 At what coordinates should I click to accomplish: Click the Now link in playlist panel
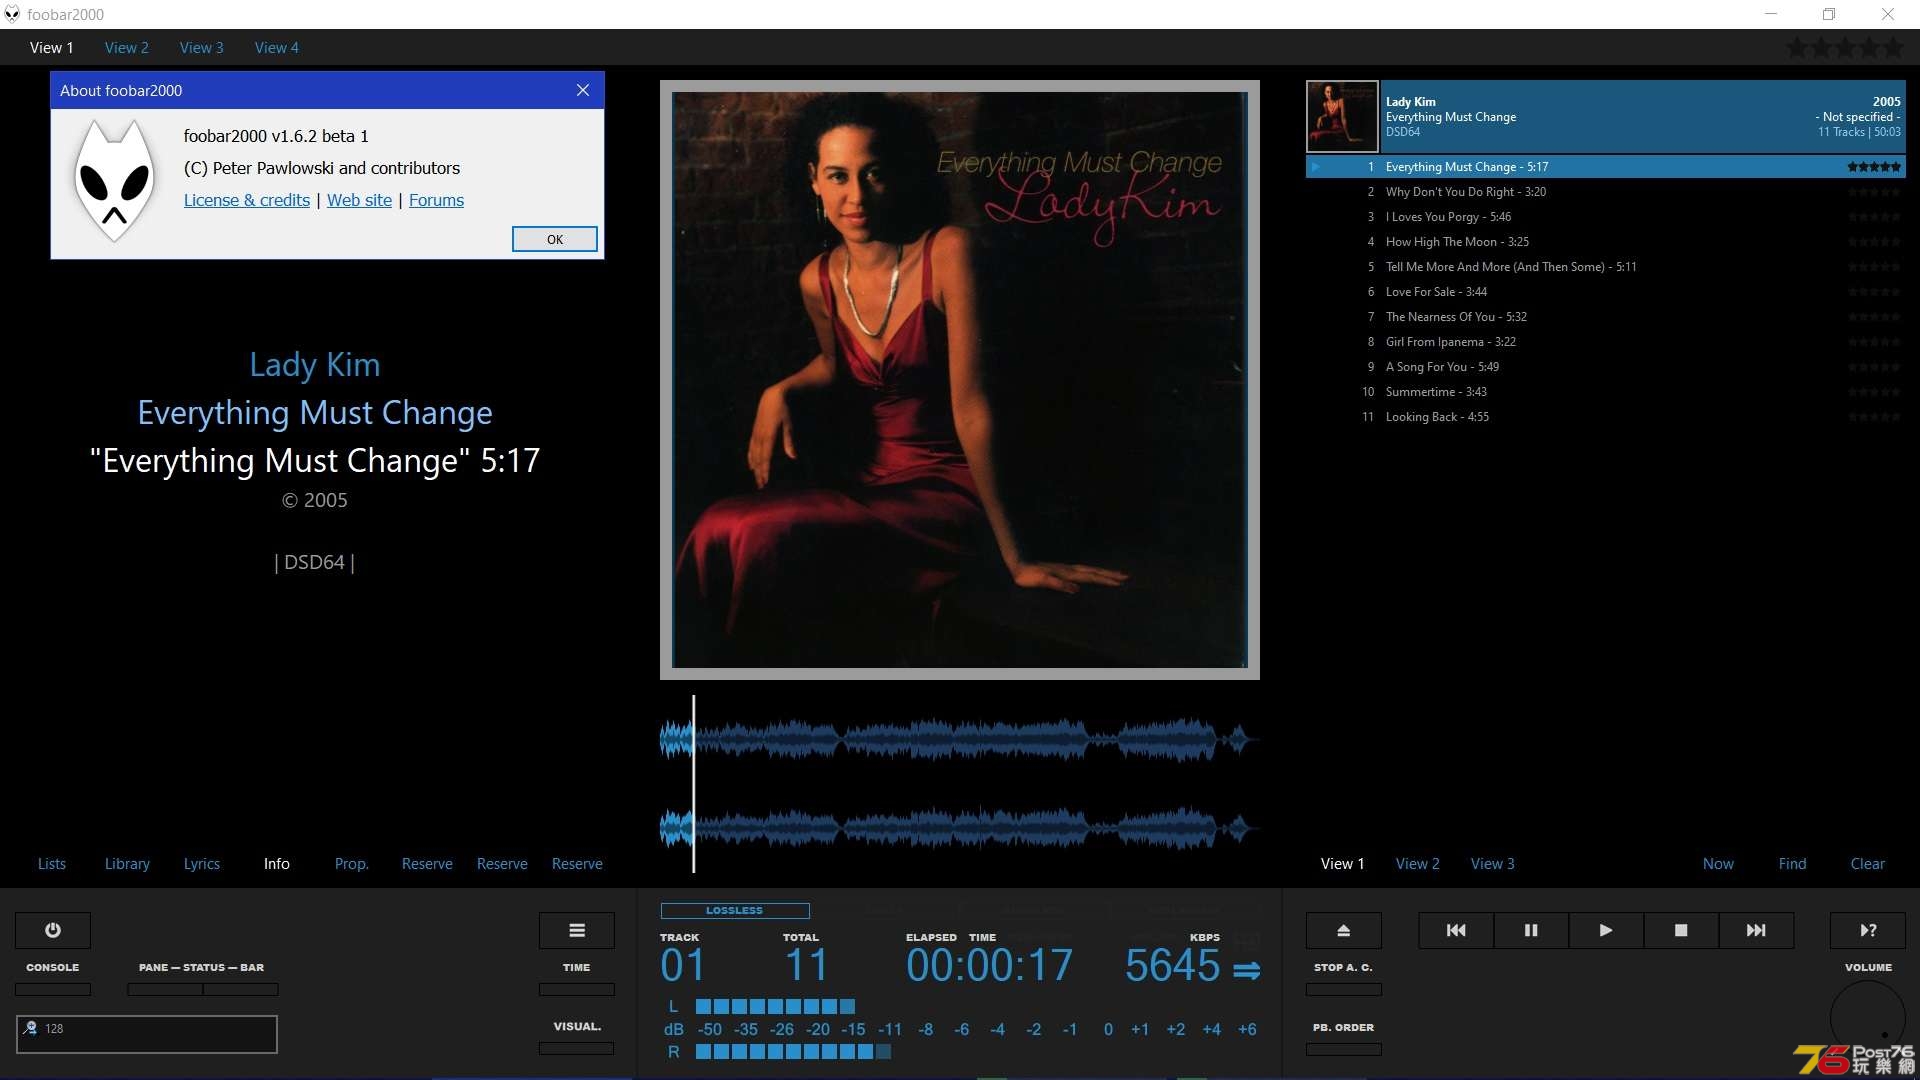click(1719, 864)
